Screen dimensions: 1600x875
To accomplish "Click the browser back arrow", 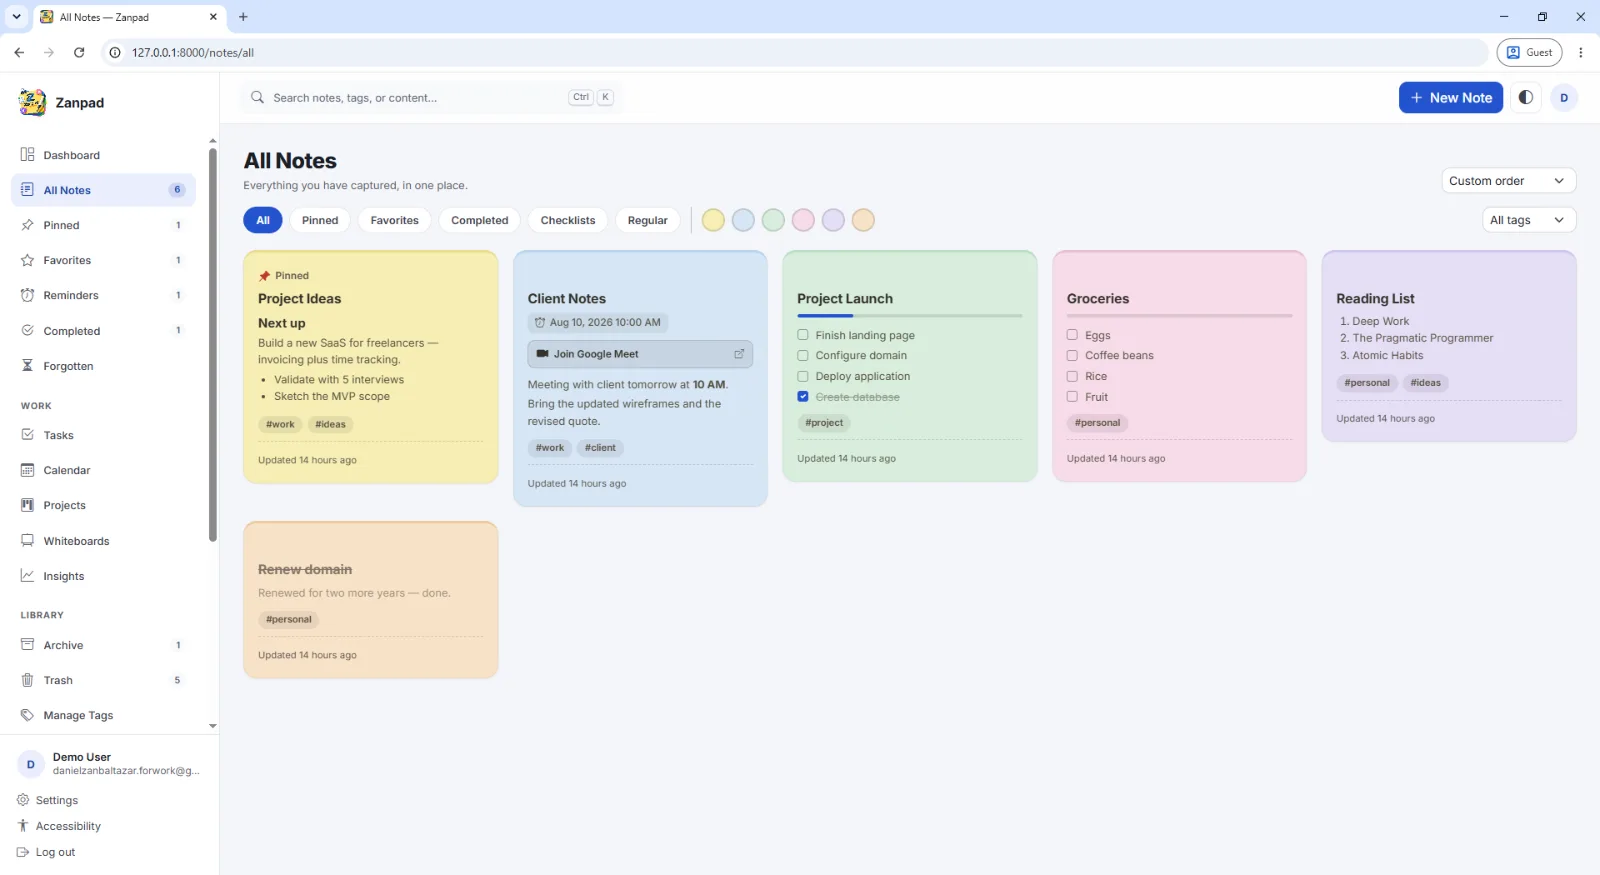I will (x=19, y=52).
